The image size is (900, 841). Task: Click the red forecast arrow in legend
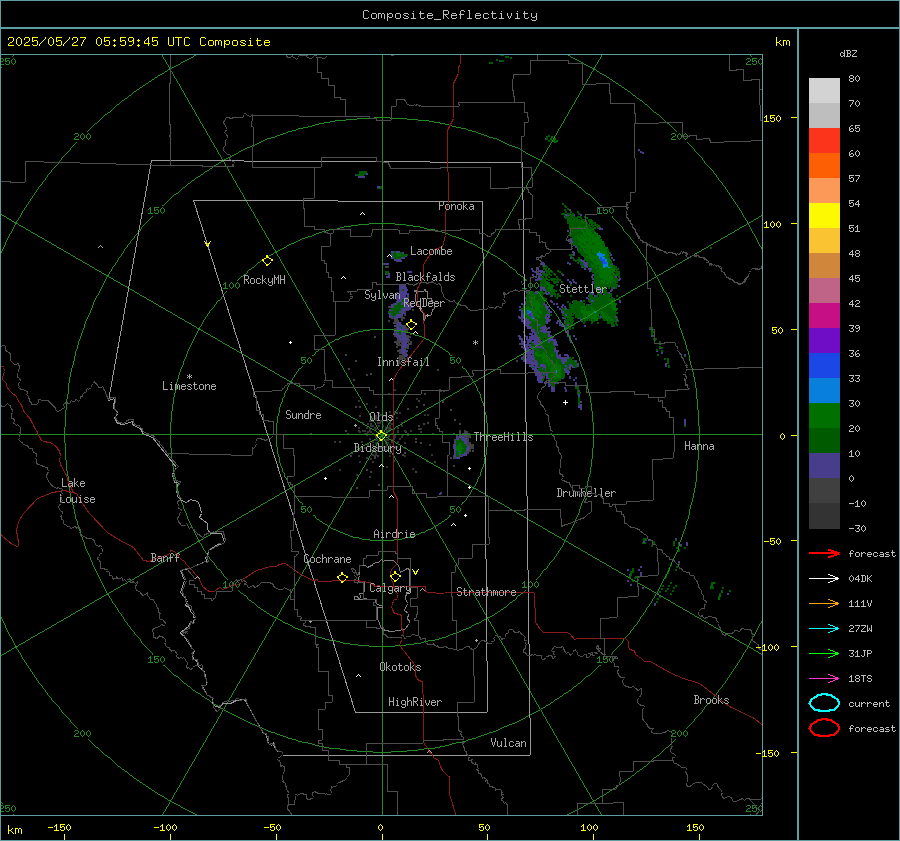(x=824, y=553)
